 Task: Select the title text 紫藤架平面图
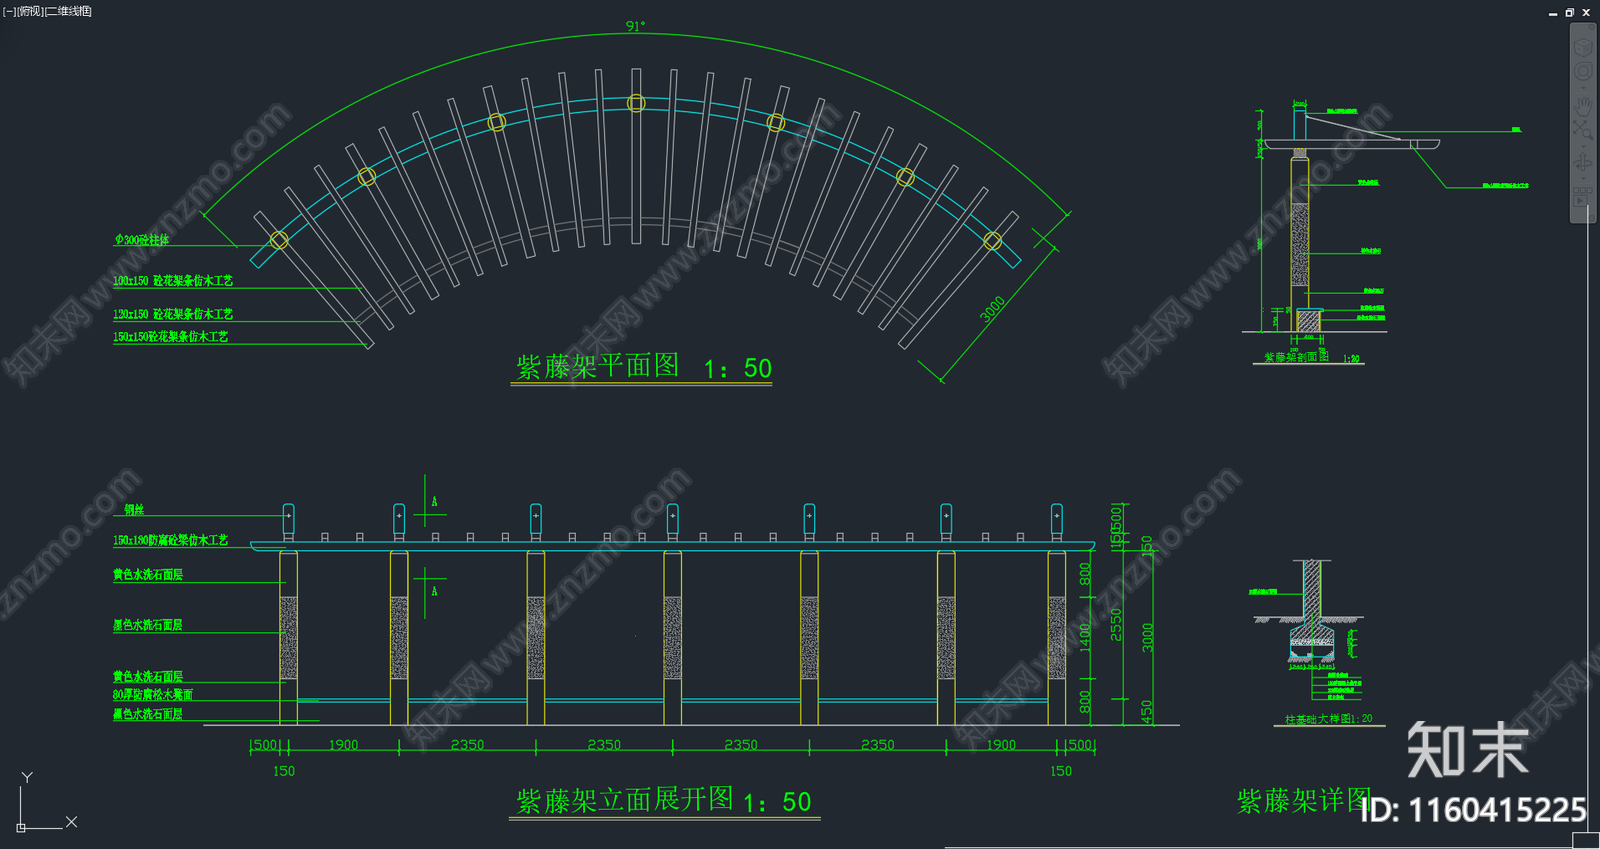pos(598,366)
